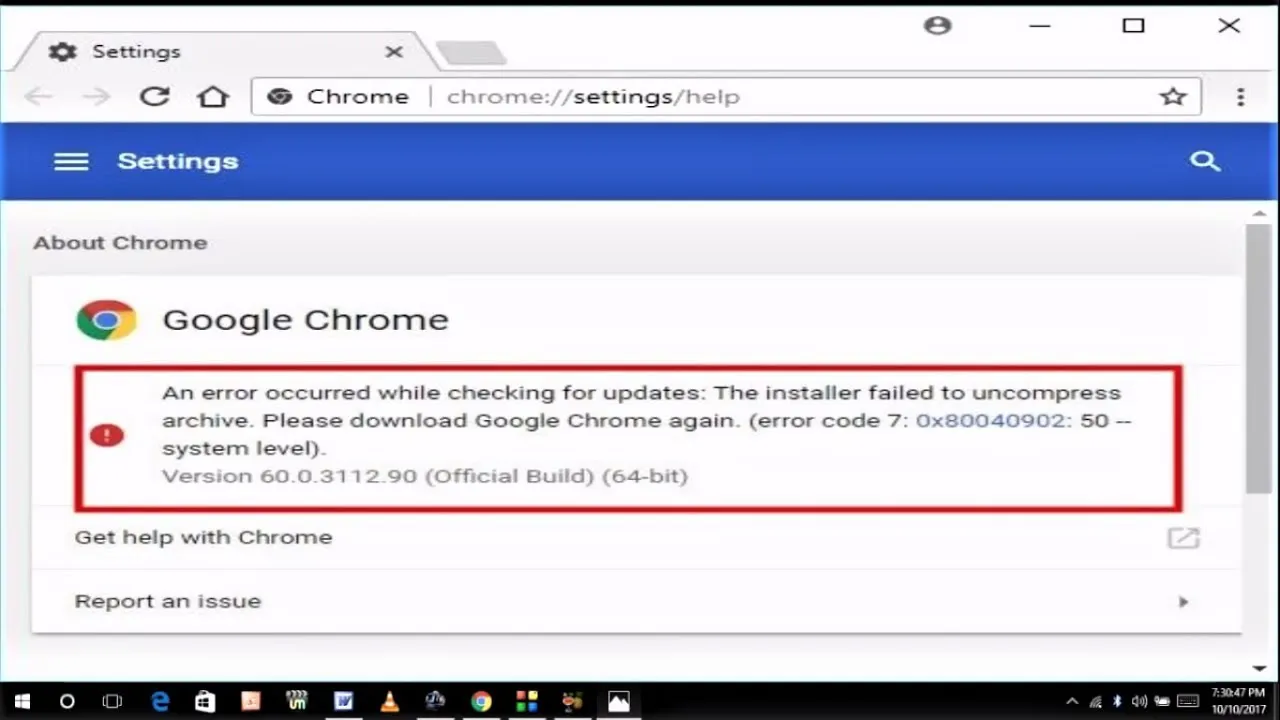
Task: Click the About Chrome heading
Action: (x=120, y=243)
